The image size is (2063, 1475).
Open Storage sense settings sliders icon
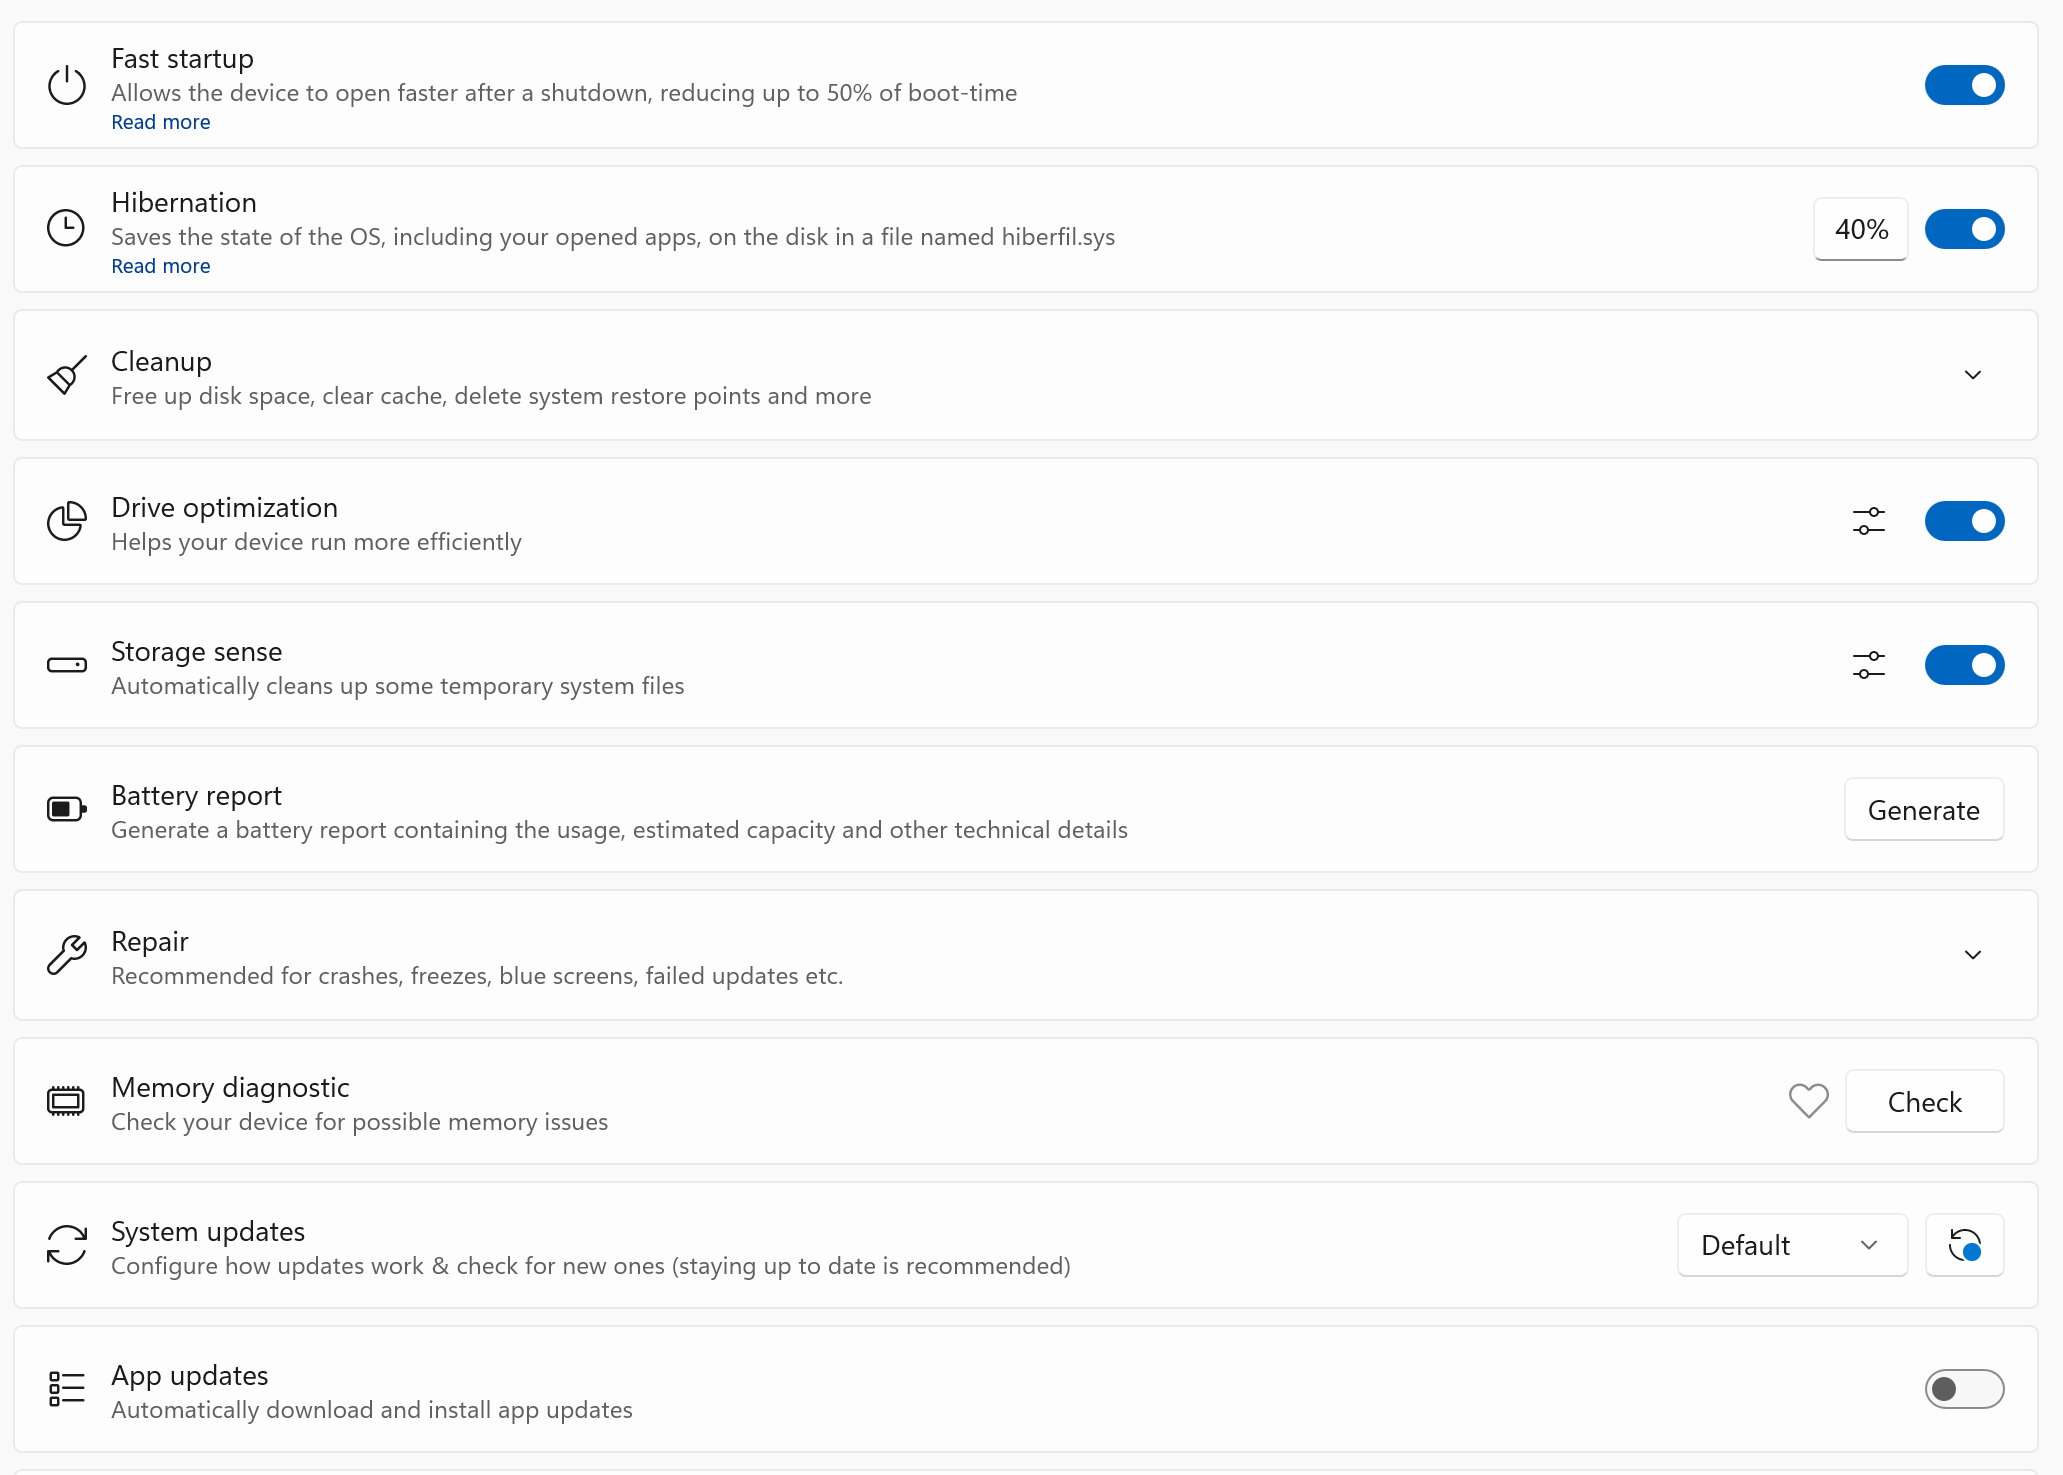[1868, 665]
